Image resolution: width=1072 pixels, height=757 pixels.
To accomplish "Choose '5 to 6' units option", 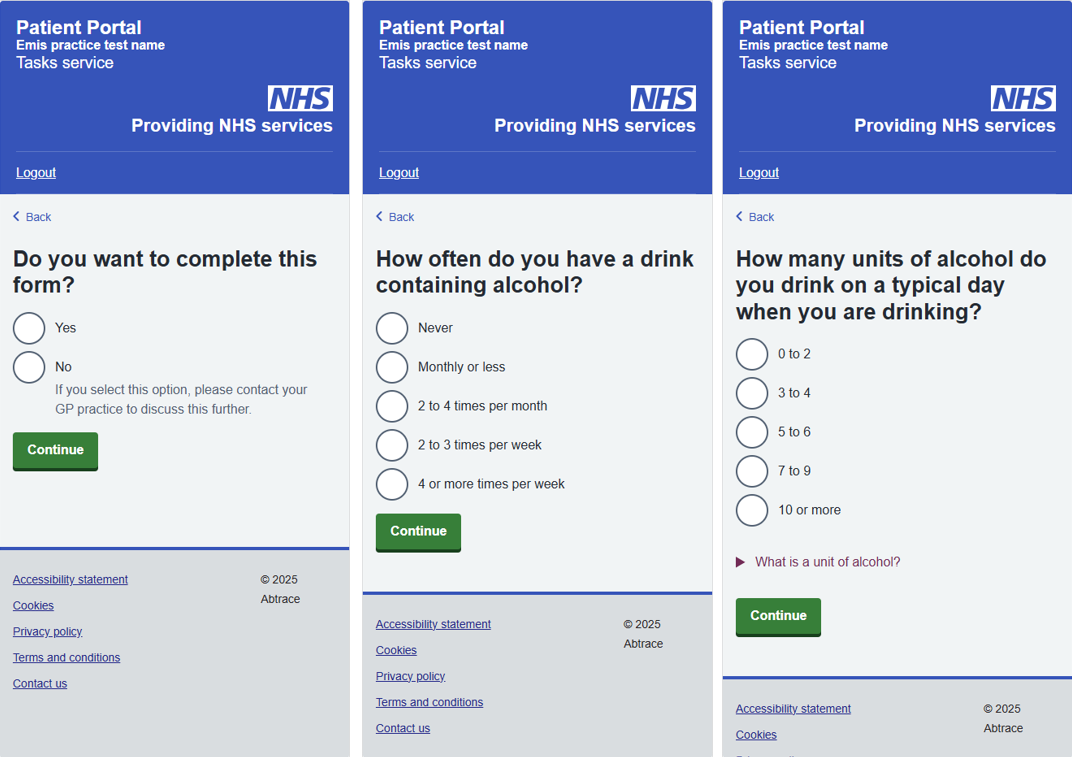I will (x=752, y=432).
